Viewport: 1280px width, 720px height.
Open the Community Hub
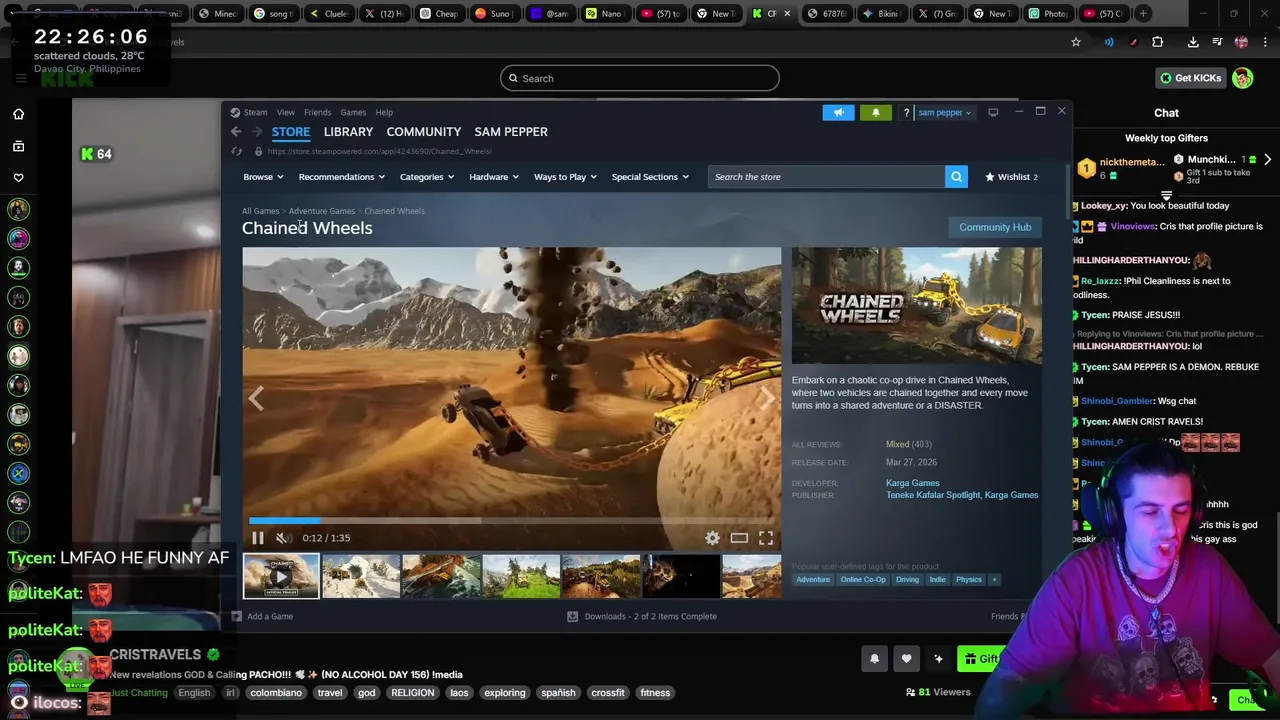point(995,227)
